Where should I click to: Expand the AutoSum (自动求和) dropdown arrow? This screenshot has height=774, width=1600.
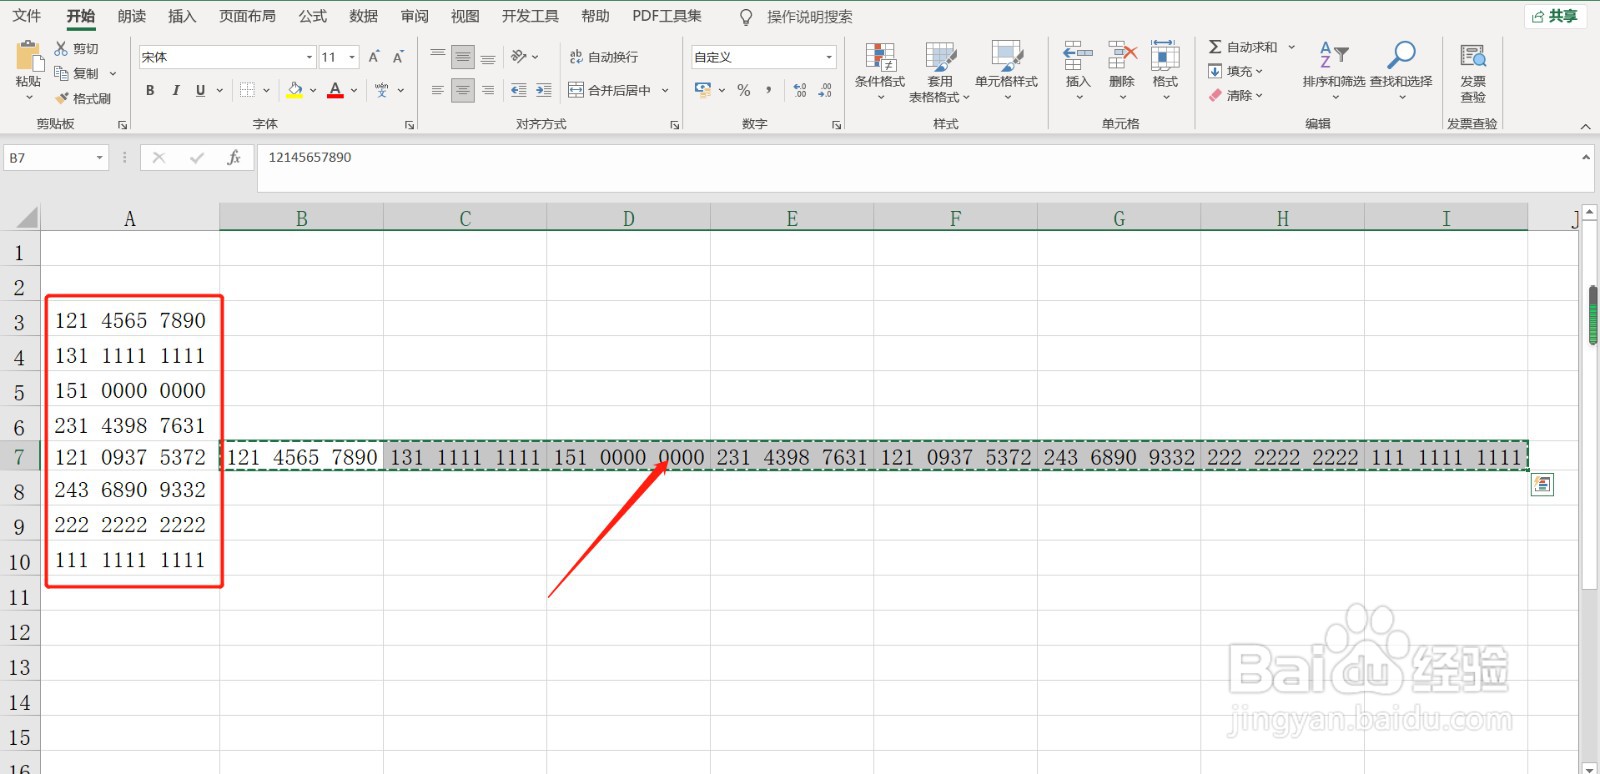1291,47
